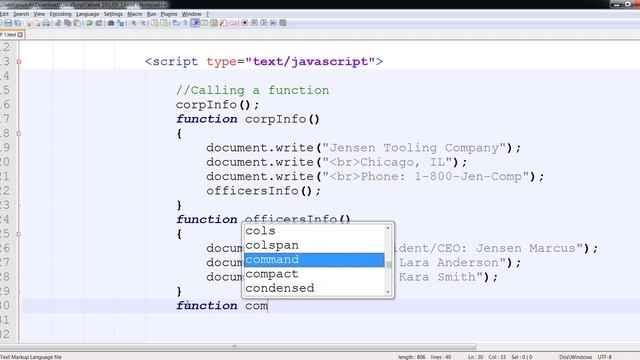Click the autocomplete list scrollbar thumb
The width and height of the screenshot is (640, 360).
click(388, 265)
